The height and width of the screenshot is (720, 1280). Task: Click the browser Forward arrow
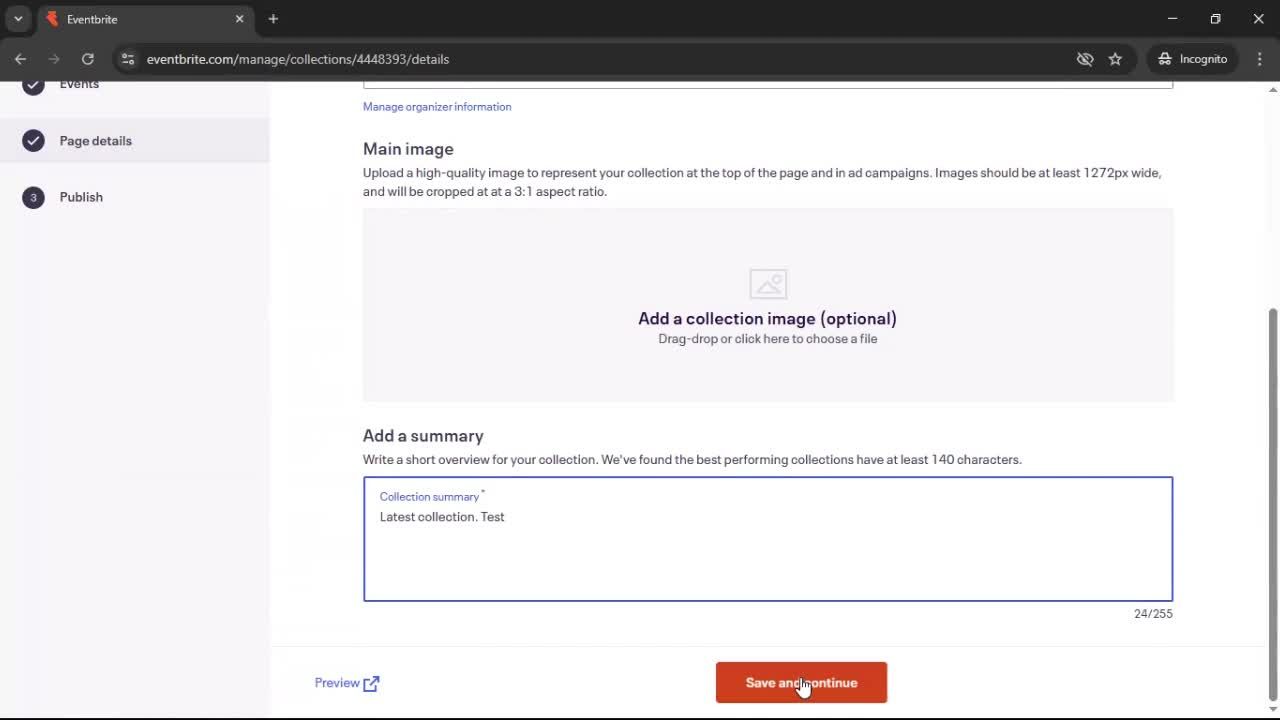tap(54, 59)
